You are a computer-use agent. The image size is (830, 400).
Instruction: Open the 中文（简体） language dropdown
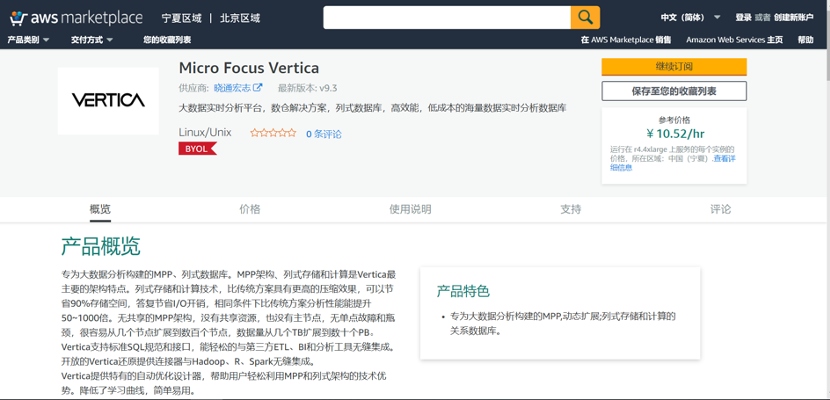(691, 17)
